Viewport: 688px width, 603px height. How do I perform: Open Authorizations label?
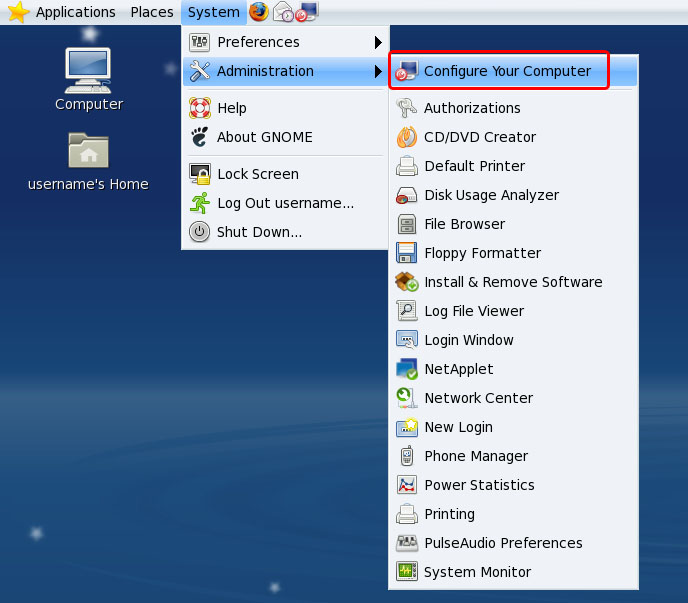(472, 108)
